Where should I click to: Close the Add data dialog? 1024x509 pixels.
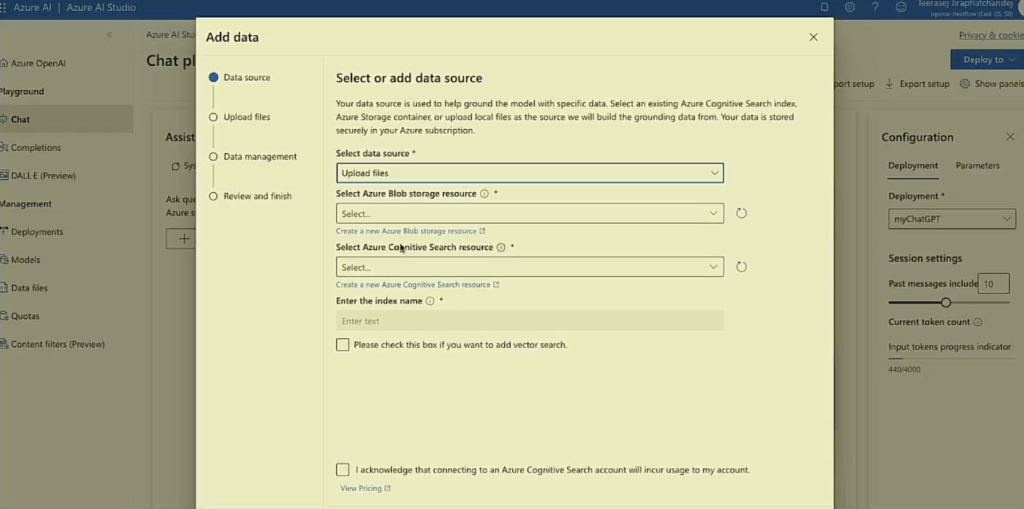pyautogui.click(x=813, y=37)
